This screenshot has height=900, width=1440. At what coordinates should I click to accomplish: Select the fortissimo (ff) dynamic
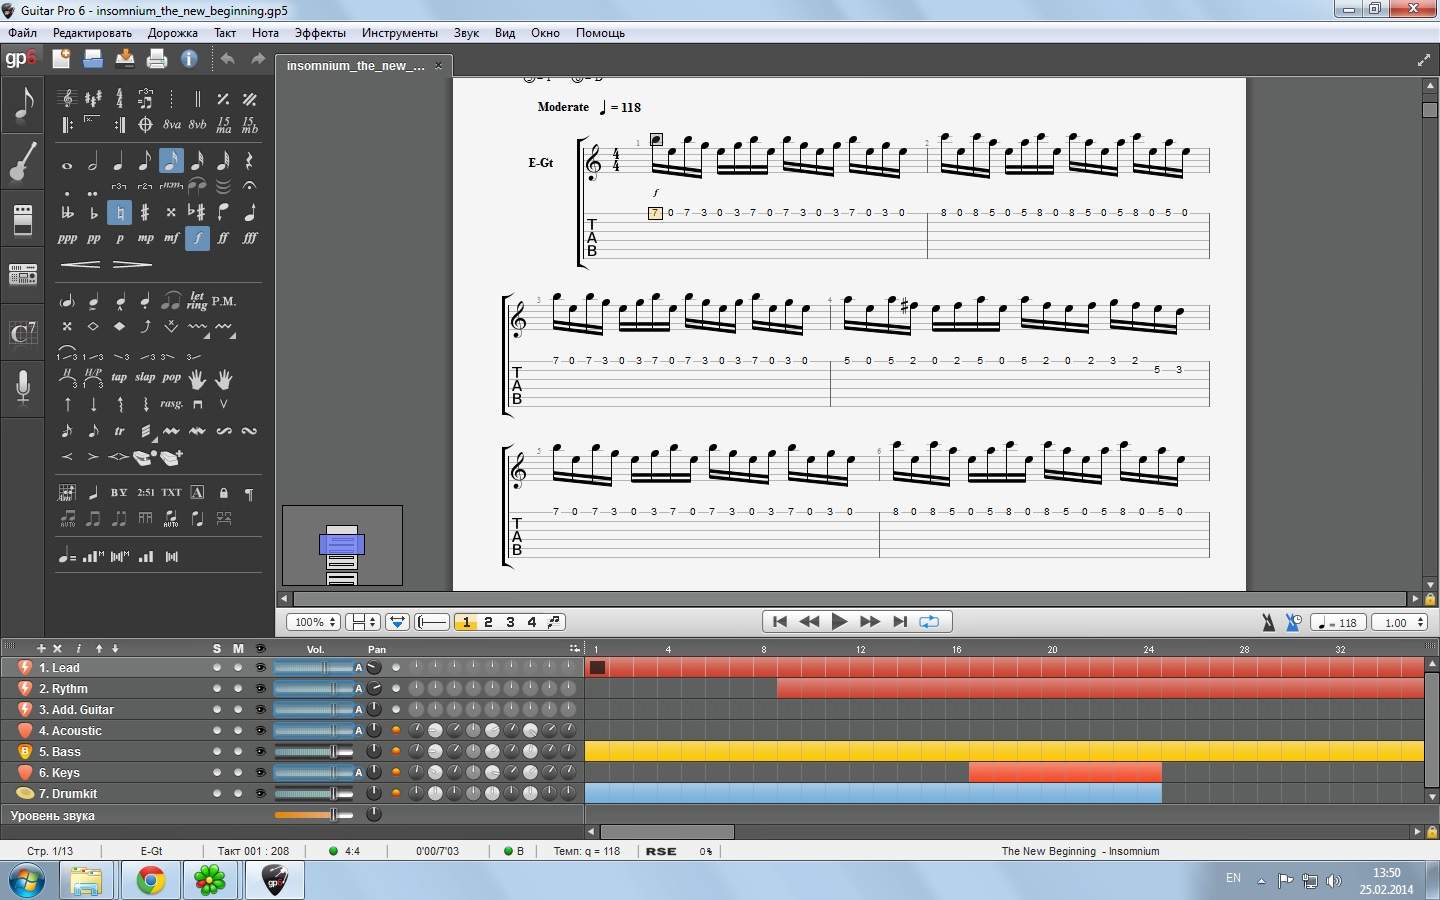[223, 238]
